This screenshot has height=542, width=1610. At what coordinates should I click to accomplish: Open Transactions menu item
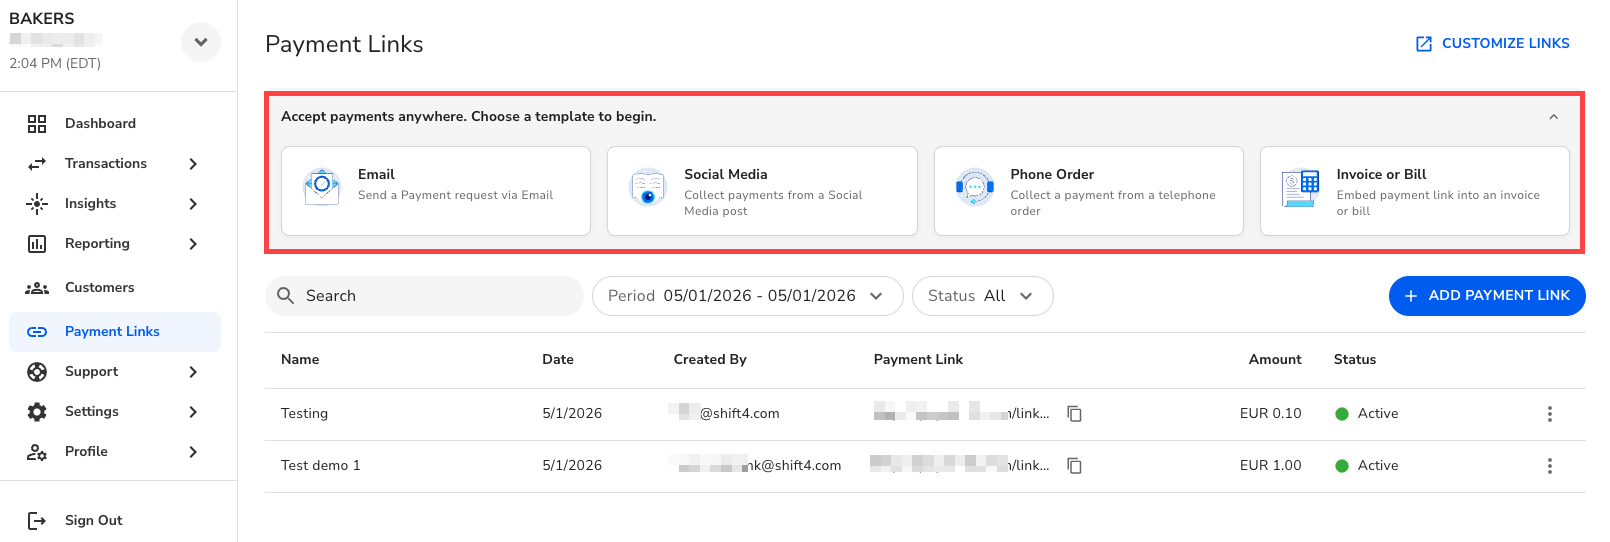click(x=115, y=164)
